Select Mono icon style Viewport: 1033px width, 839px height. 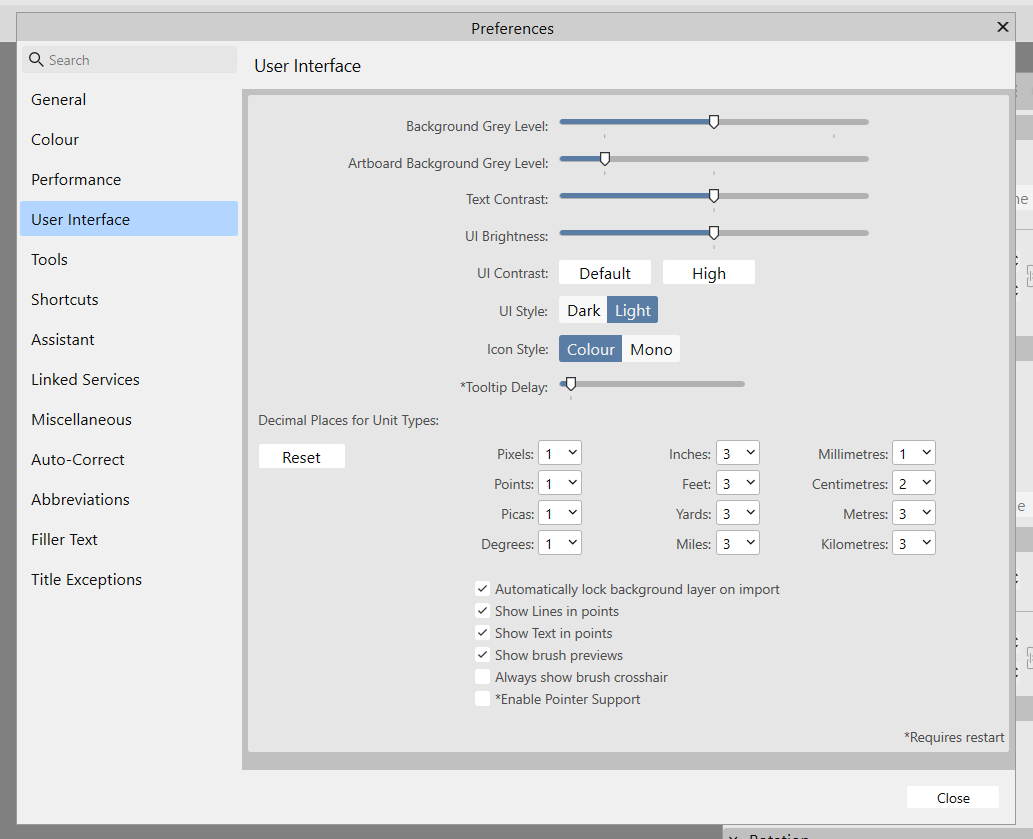coord(651,349)
